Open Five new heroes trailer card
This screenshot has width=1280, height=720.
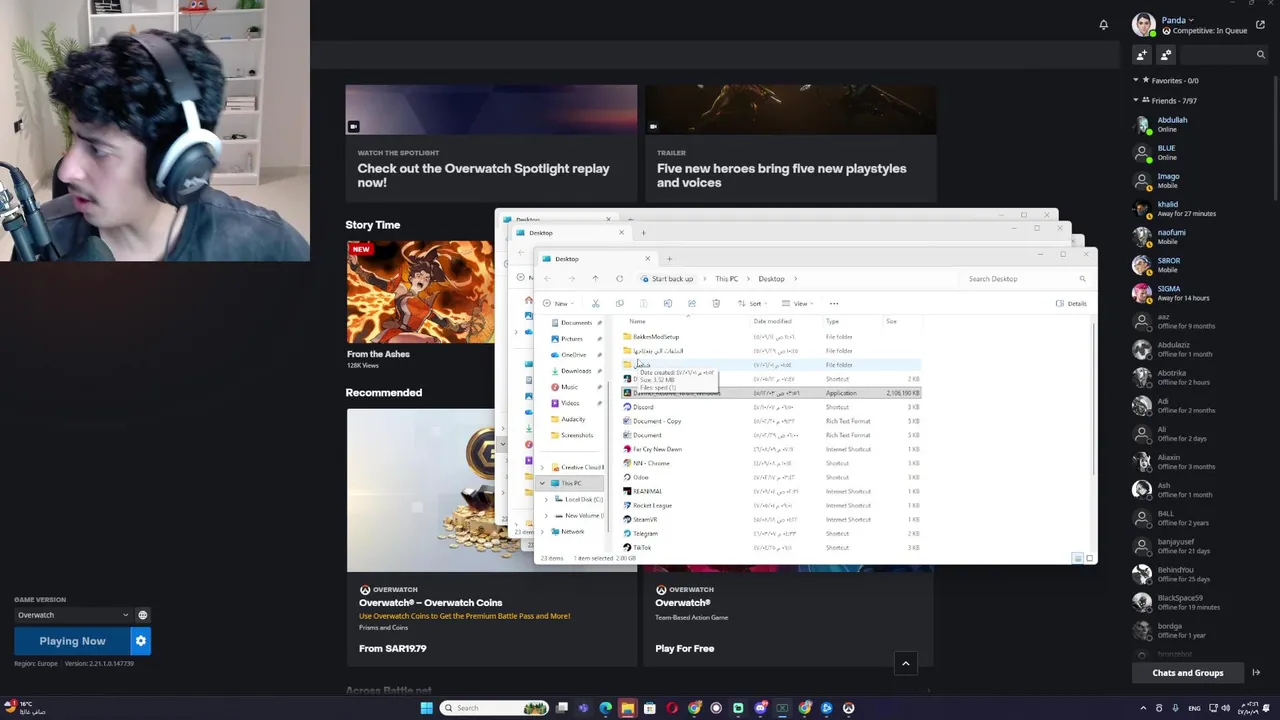click(790, 143)
